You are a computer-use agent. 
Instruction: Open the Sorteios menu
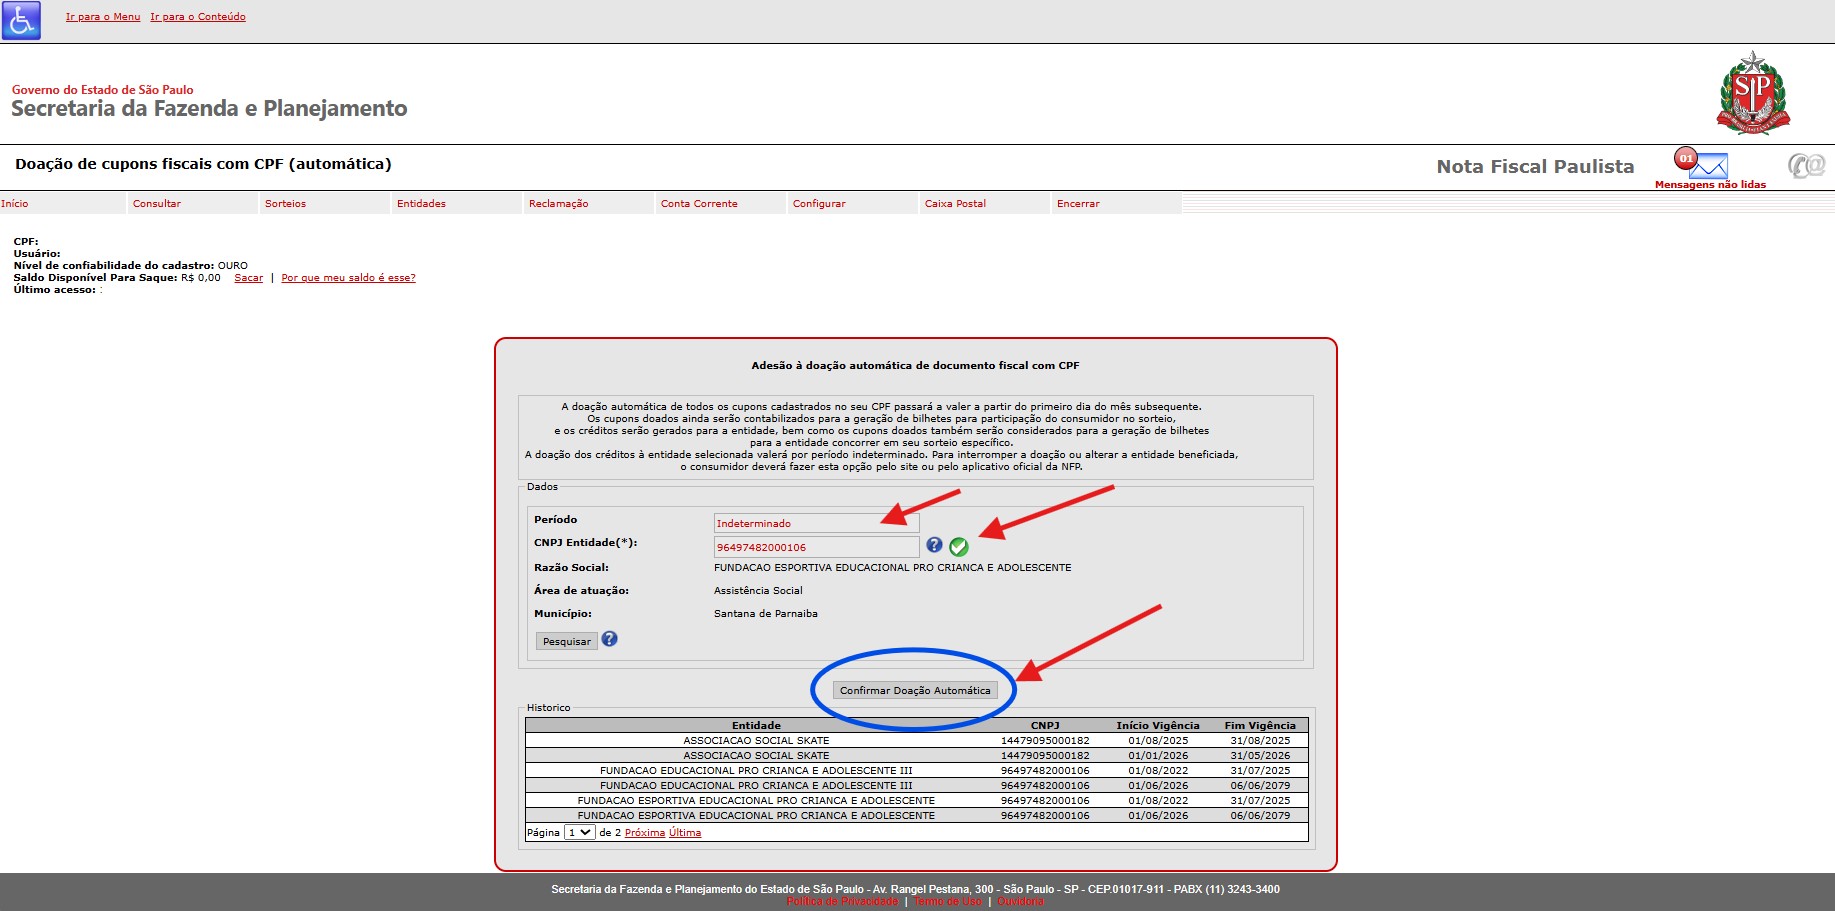(286, 204)
